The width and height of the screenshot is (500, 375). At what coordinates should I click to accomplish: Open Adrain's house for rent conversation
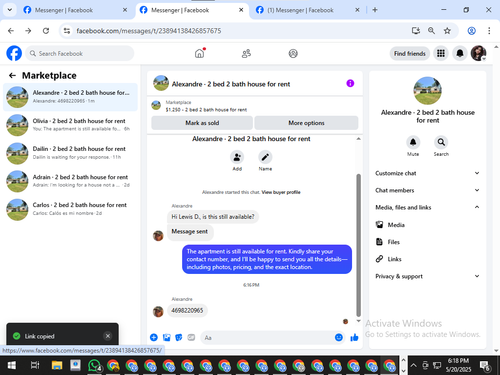[70, 181]
